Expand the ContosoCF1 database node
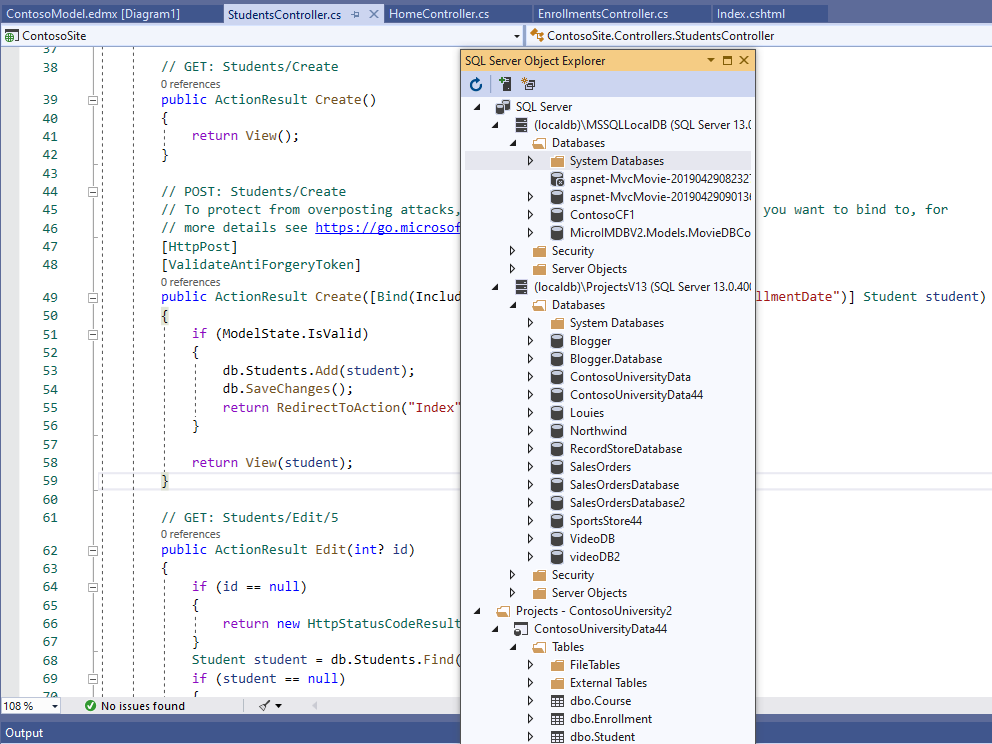992x744 pixels. tap(530, 214)
